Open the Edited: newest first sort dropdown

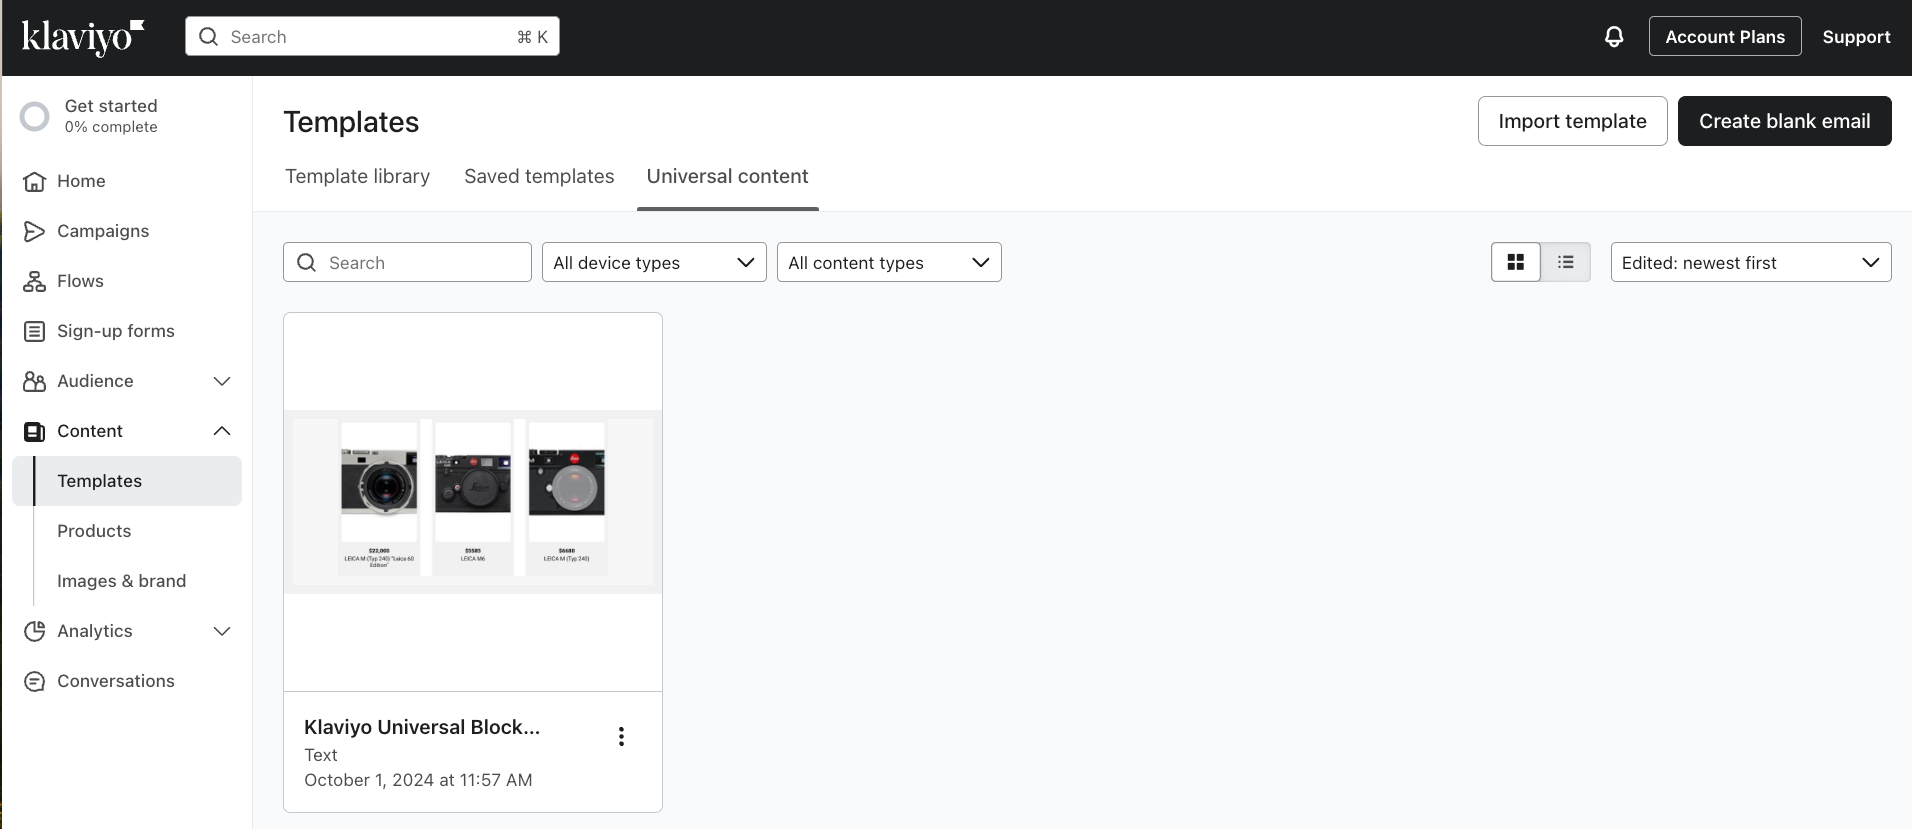coord(1751,262)
